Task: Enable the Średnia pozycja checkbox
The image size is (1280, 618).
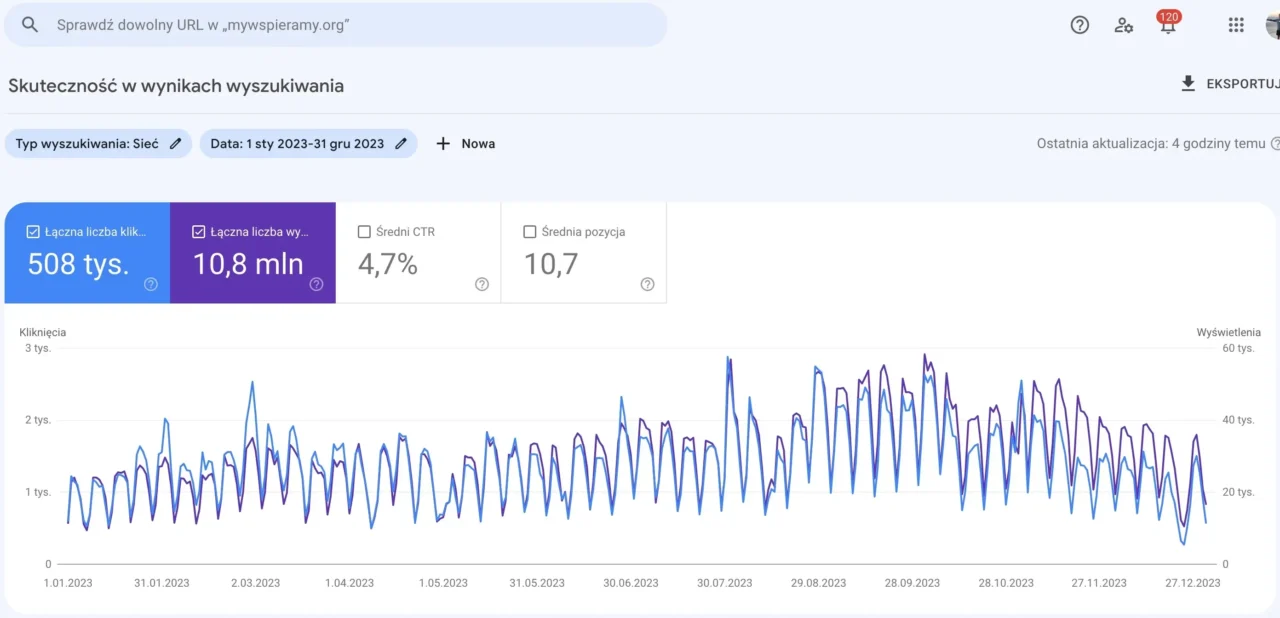Action: [x=530, y=232]
